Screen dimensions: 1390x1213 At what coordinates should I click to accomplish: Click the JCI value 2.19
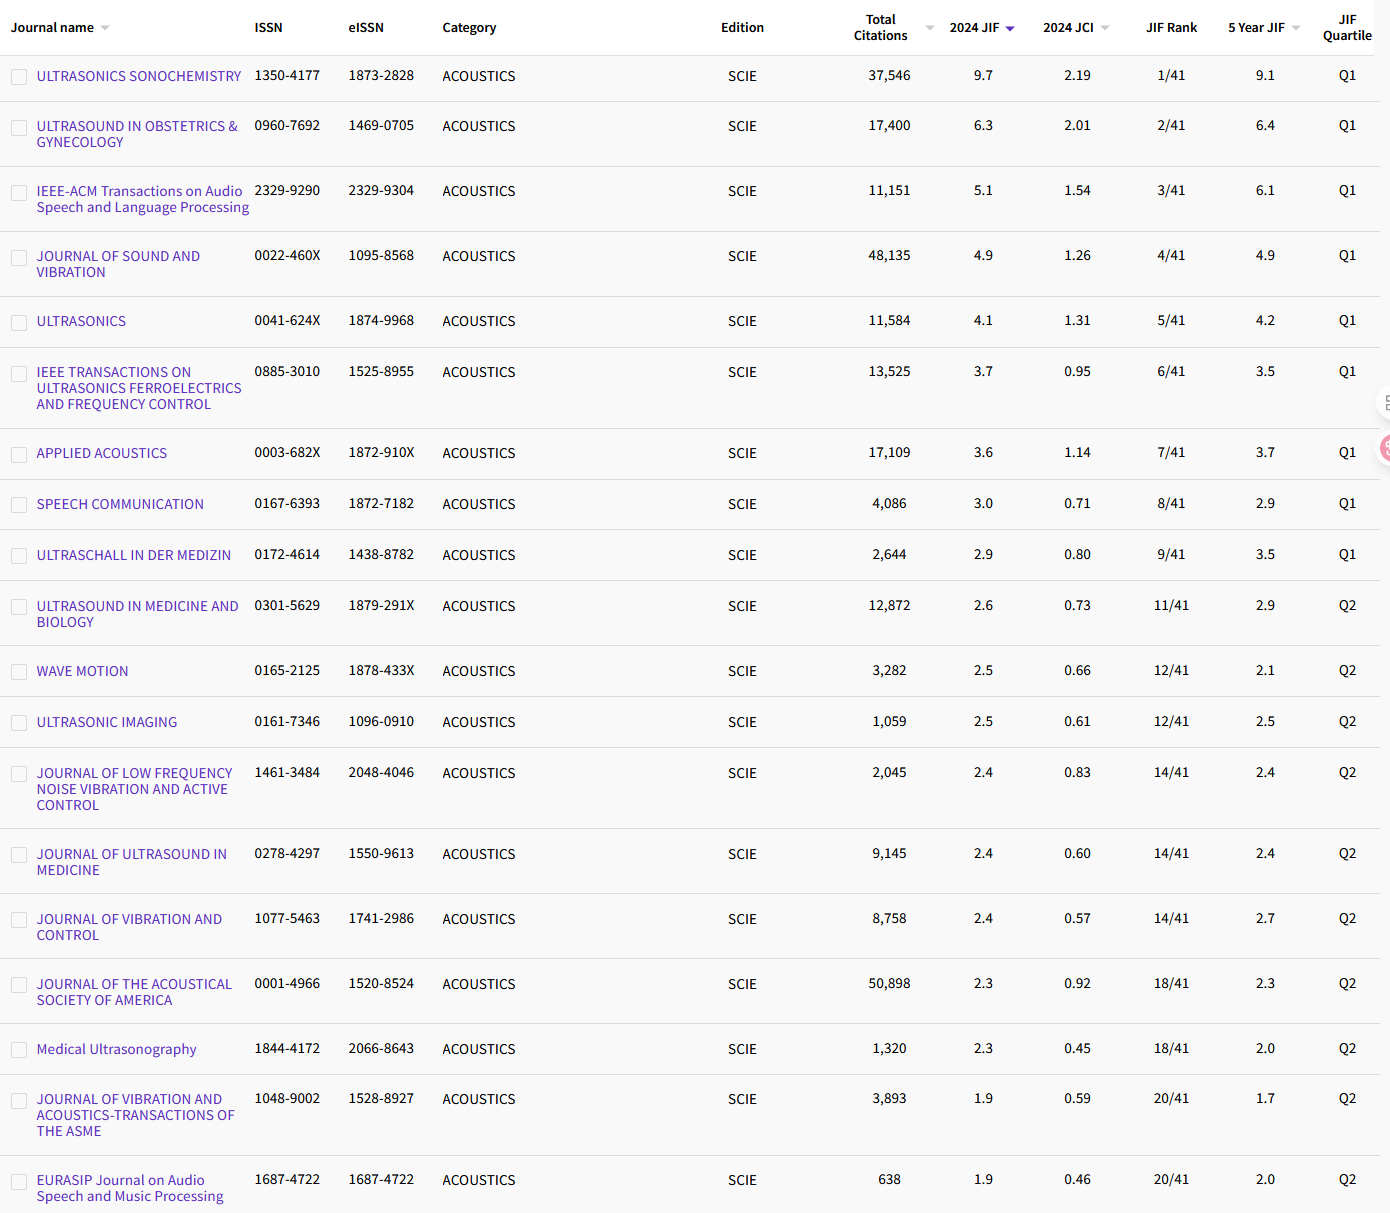[x=1077, y=75]
